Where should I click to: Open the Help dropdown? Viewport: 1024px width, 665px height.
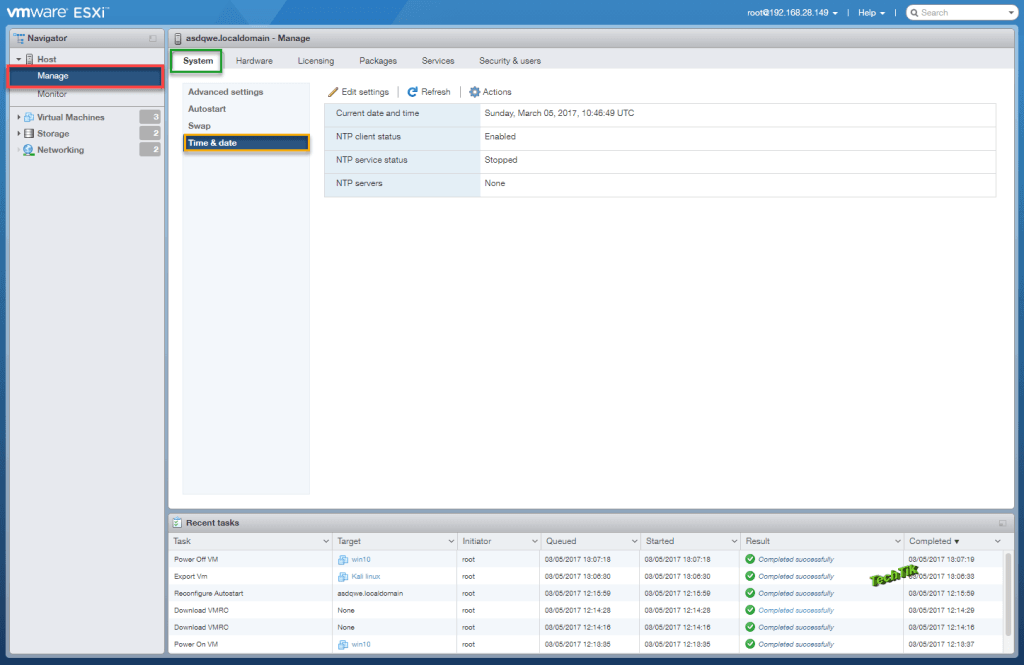(x=870, y=12)
